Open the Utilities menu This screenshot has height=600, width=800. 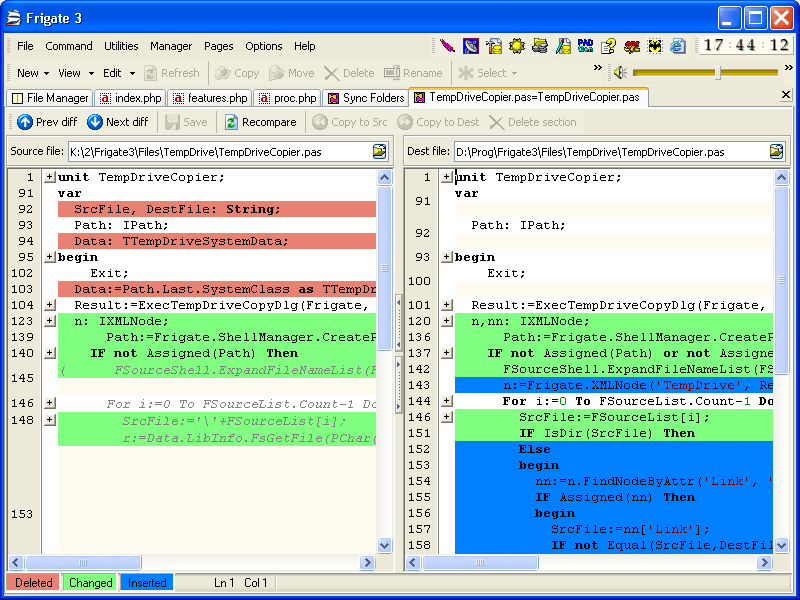(121, 46)
